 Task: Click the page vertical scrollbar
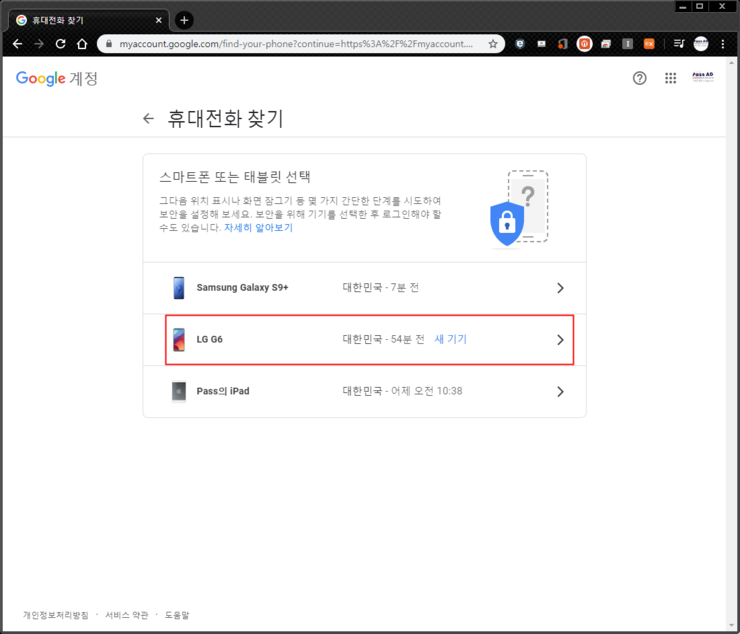(732, 344)
